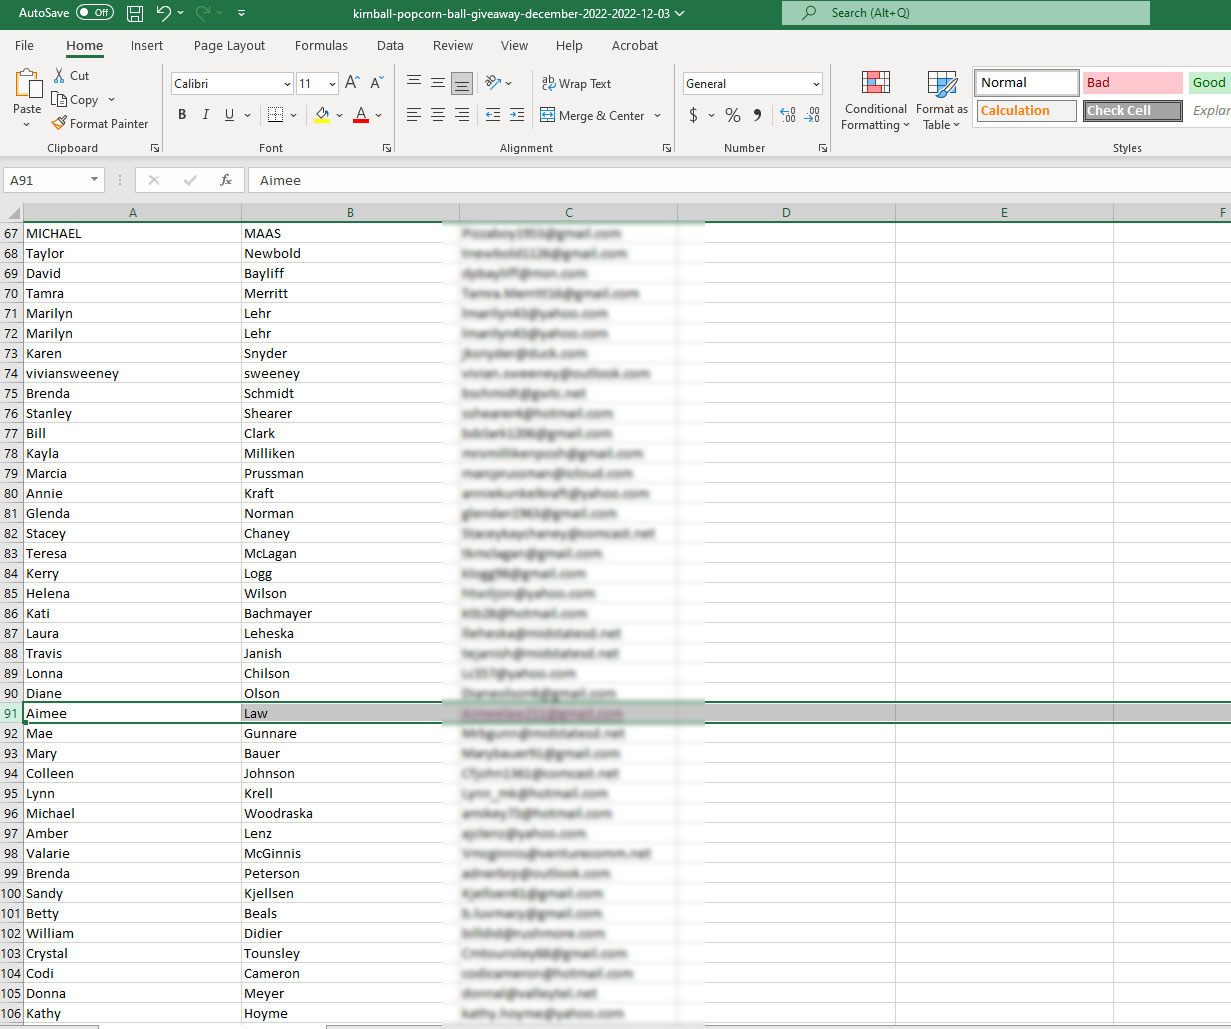Click the Wrap Text button
This screenshot has width=1231, height=1029.
[576, 84]
